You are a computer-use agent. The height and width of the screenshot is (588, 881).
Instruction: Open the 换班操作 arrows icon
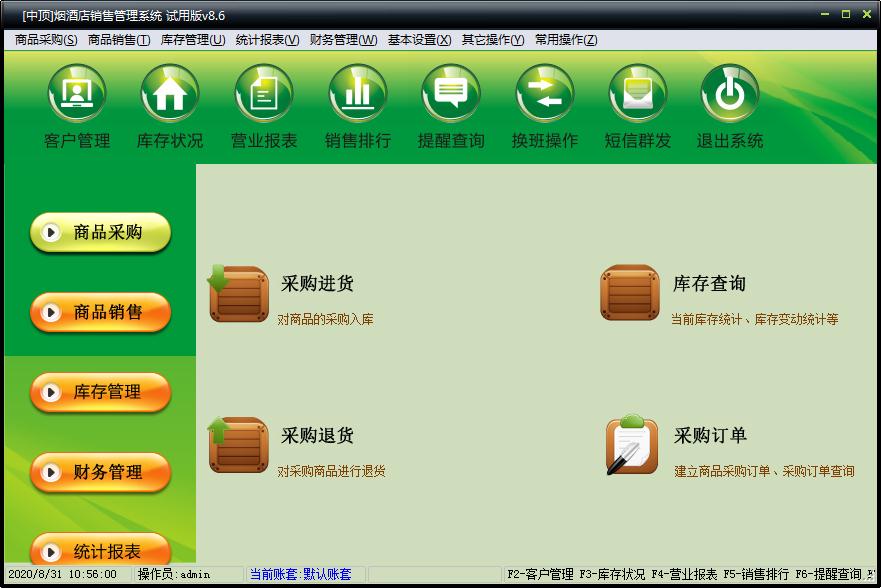click(x=544, y=93)
